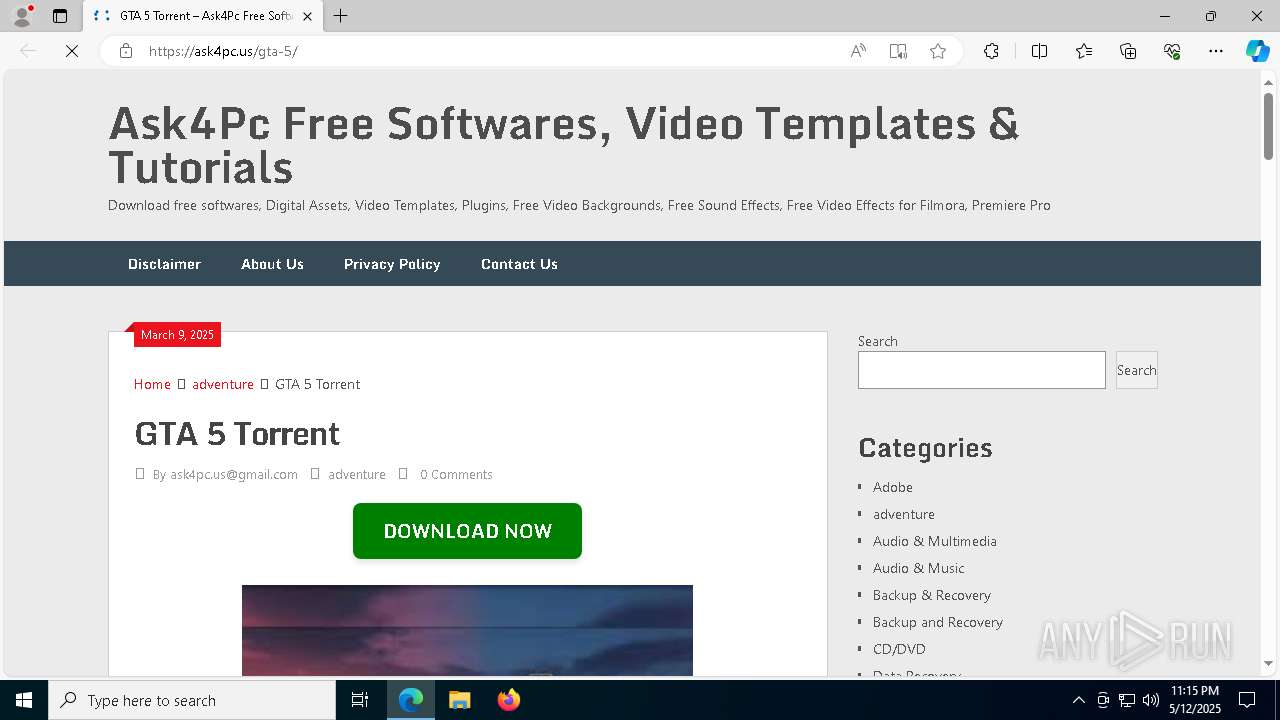This screenshot has height=720, width=1280.
Task: Open author ask4pc.us@gmail.com link
Action: (x=234, y=474)
